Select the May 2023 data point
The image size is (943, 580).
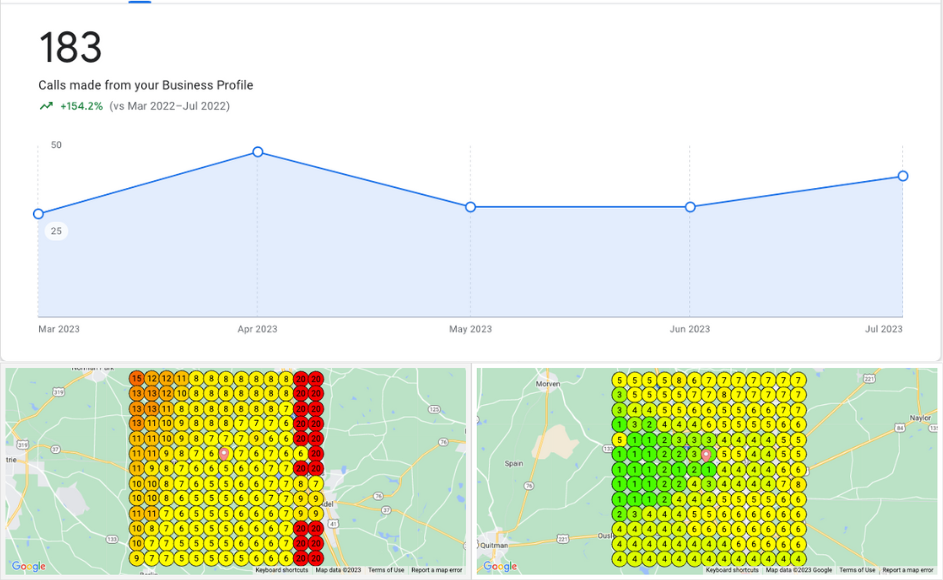click(x=470, y=207)
